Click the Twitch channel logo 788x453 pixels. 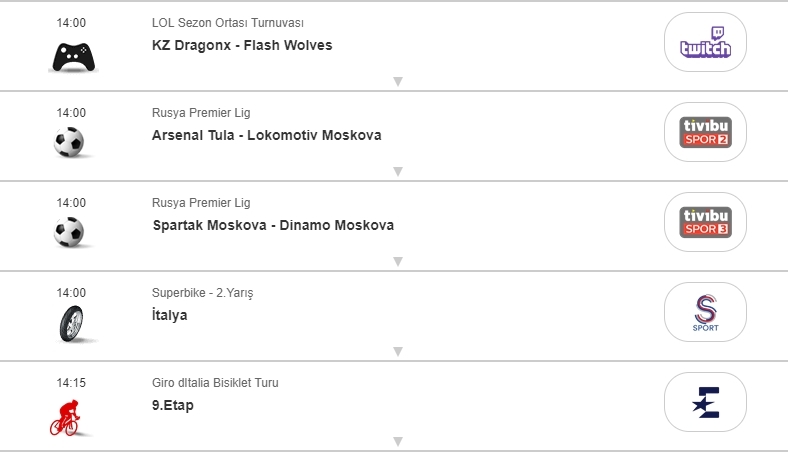click(x=705, y=43)
